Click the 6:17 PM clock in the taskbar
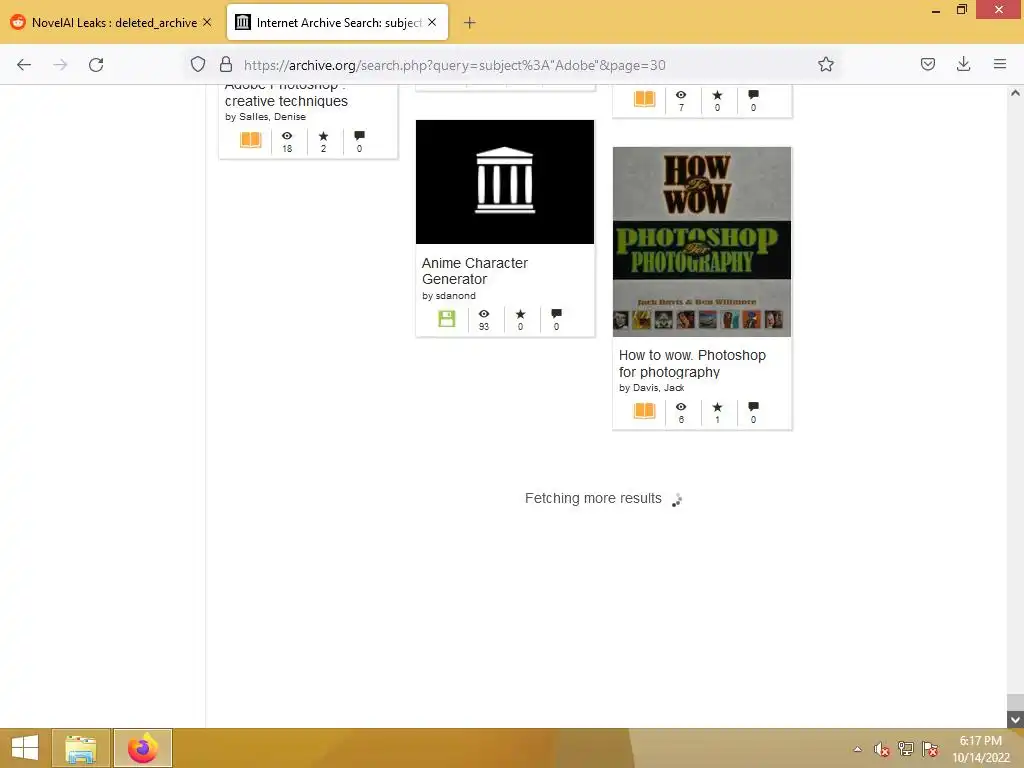Viewport: 1024px width, 768px height. (981, 741)
